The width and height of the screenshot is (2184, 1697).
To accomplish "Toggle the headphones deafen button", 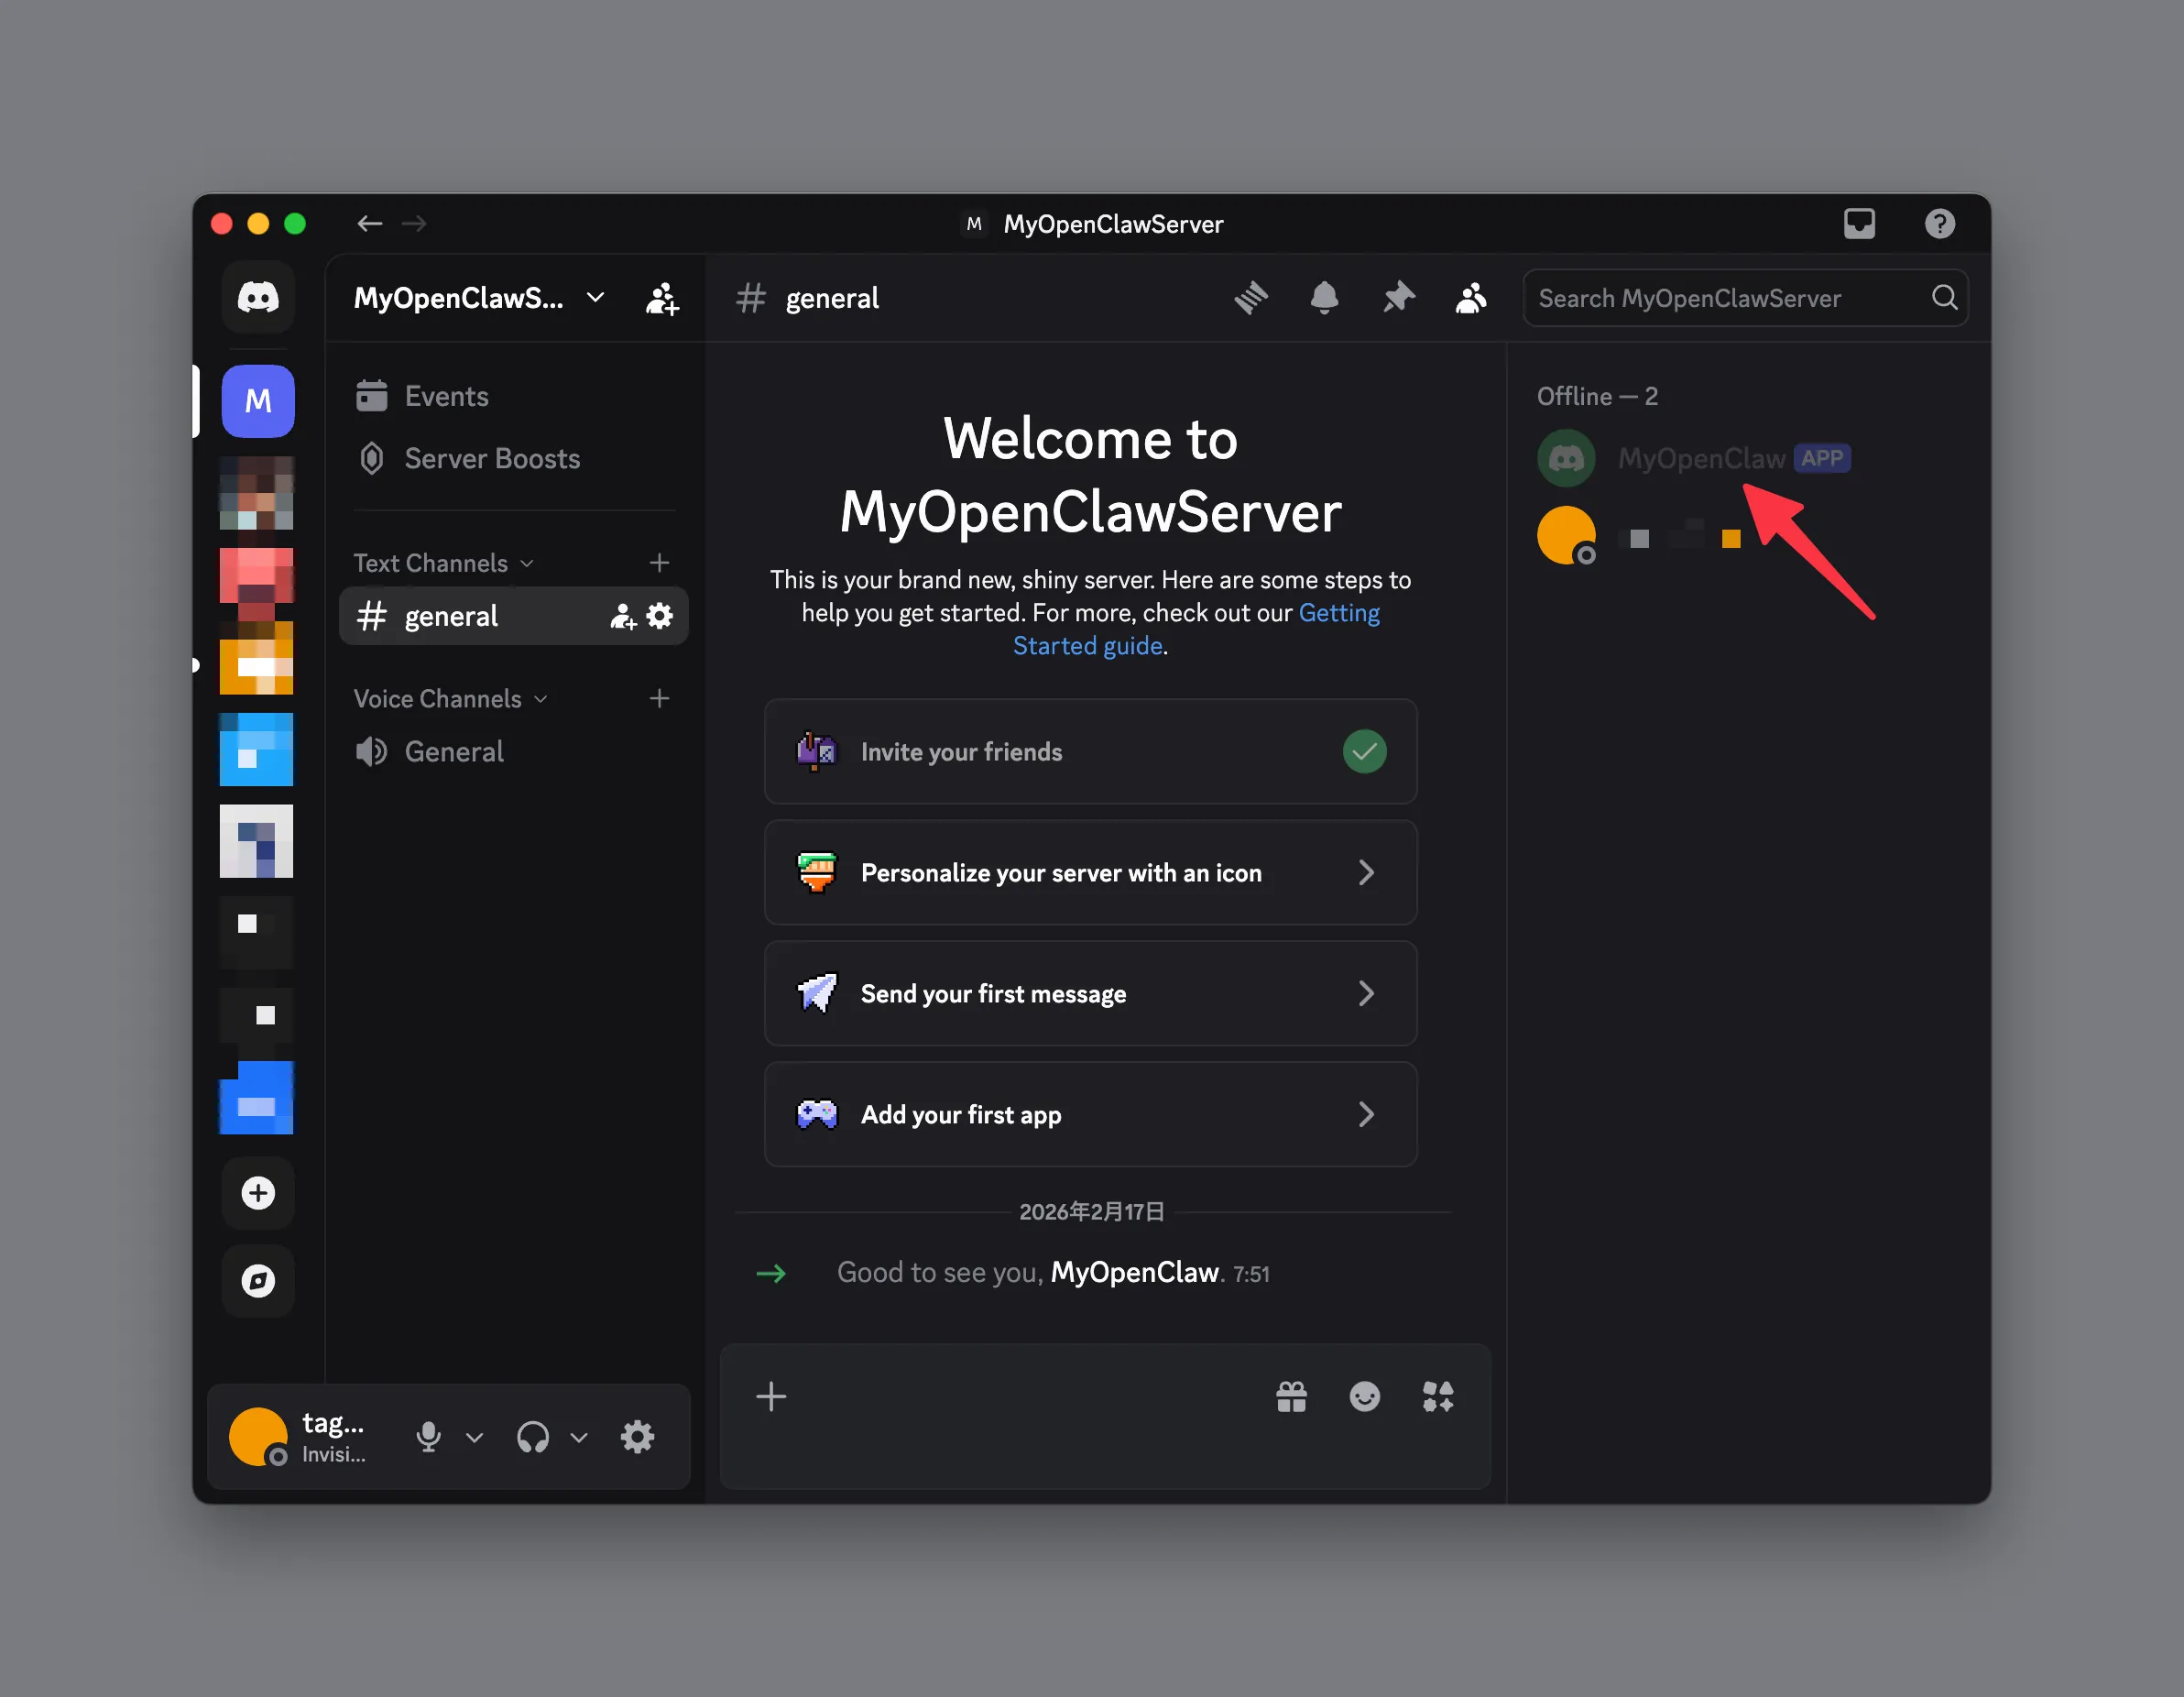I will [533, 1437].
